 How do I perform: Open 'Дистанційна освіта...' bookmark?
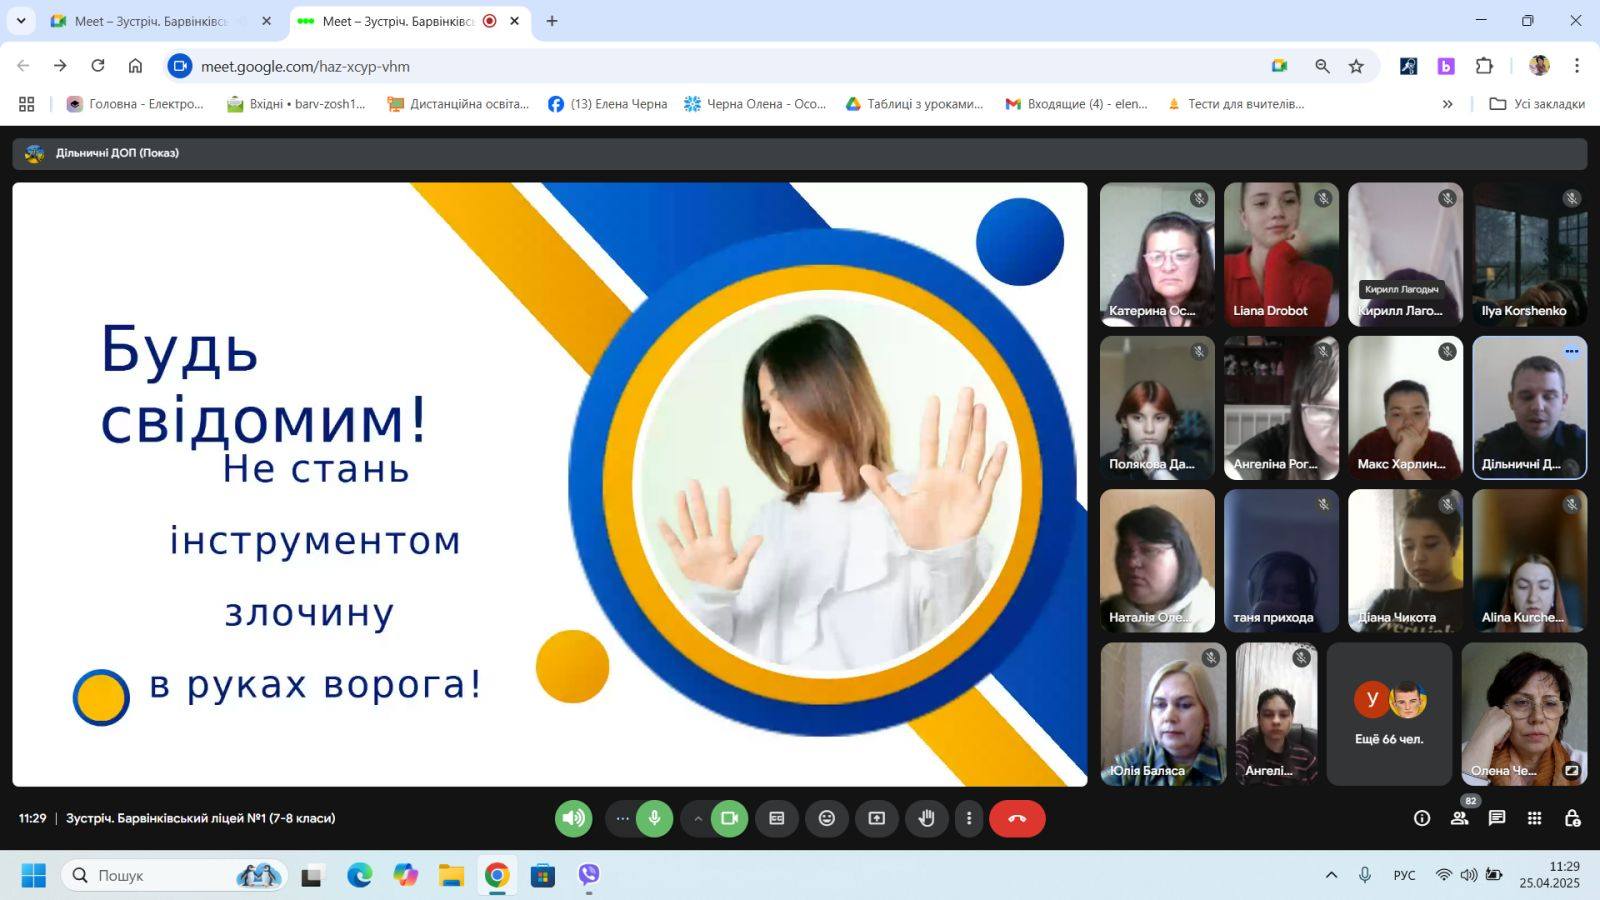point(458,104)
